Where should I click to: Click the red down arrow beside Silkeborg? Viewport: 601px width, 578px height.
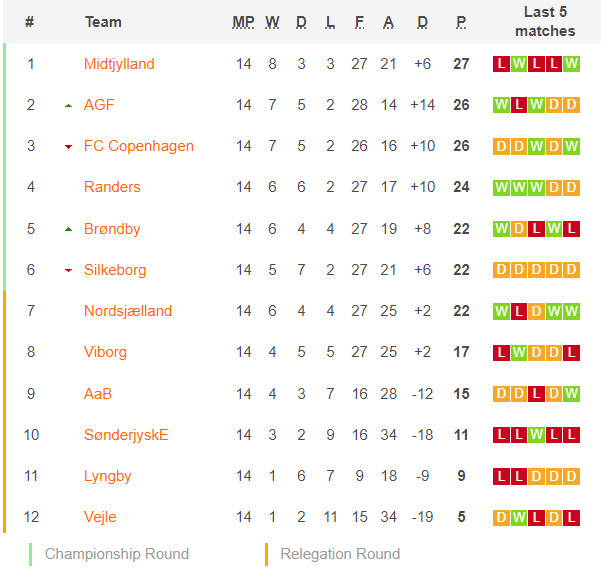pyautogui.click(x=68, y=271)
